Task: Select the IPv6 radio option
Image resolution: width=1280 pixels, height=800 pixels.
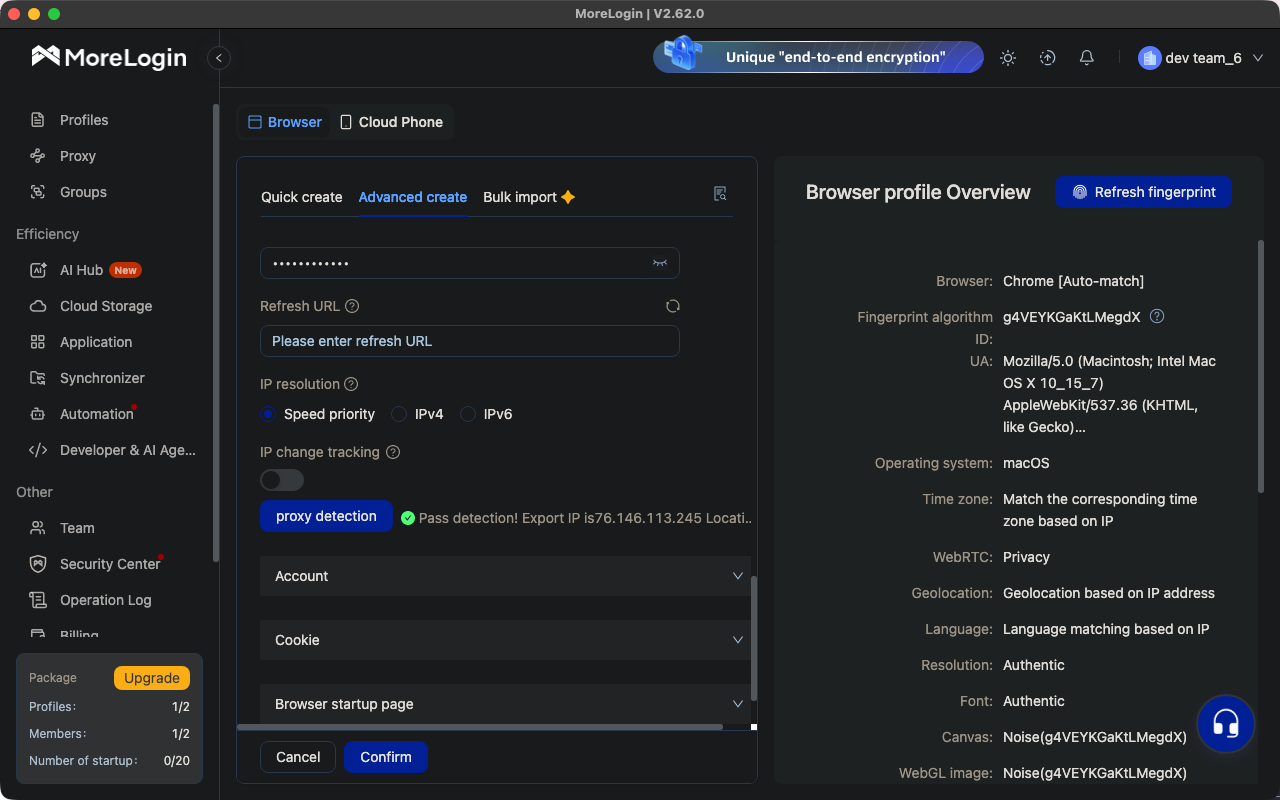Action: [468, 414]
